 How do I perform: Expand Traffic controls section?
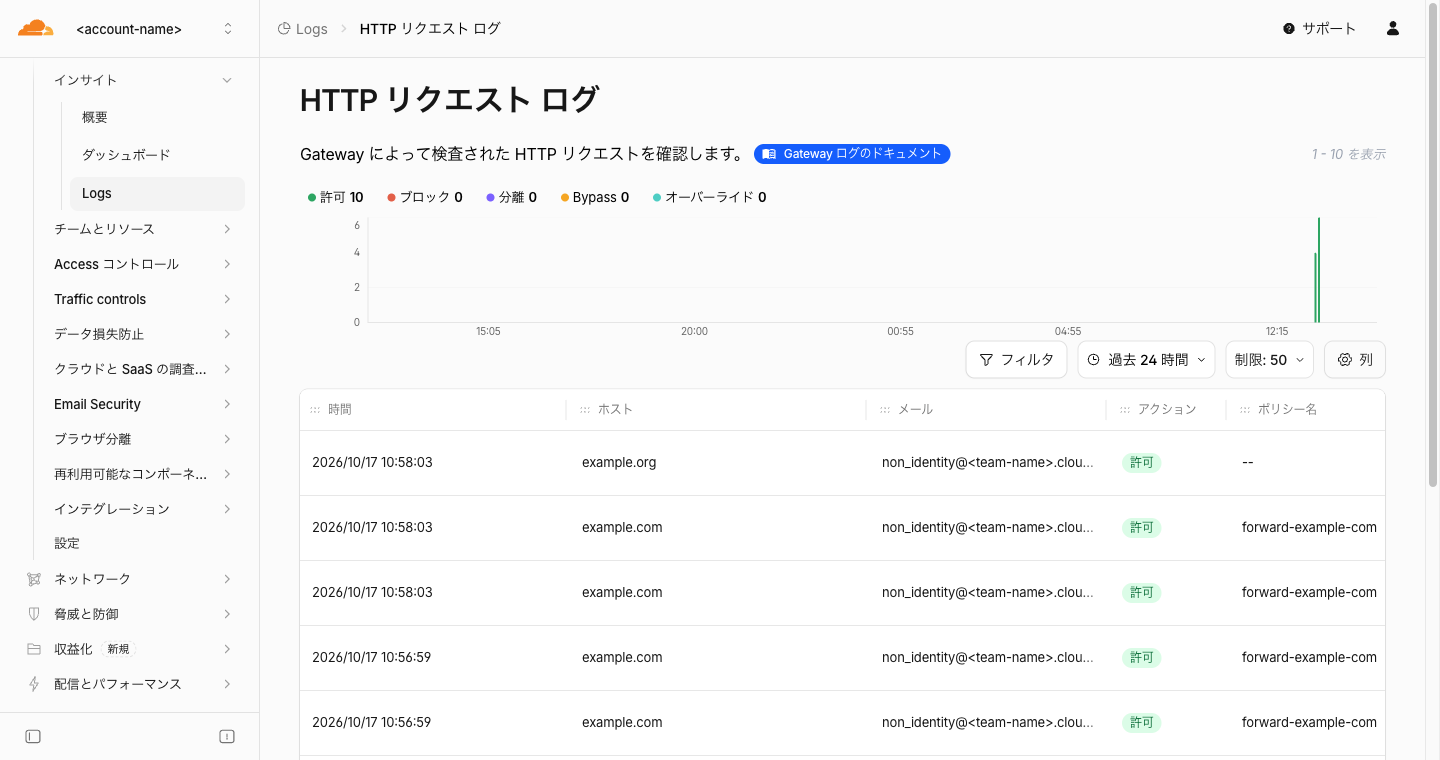coord(143,299)
